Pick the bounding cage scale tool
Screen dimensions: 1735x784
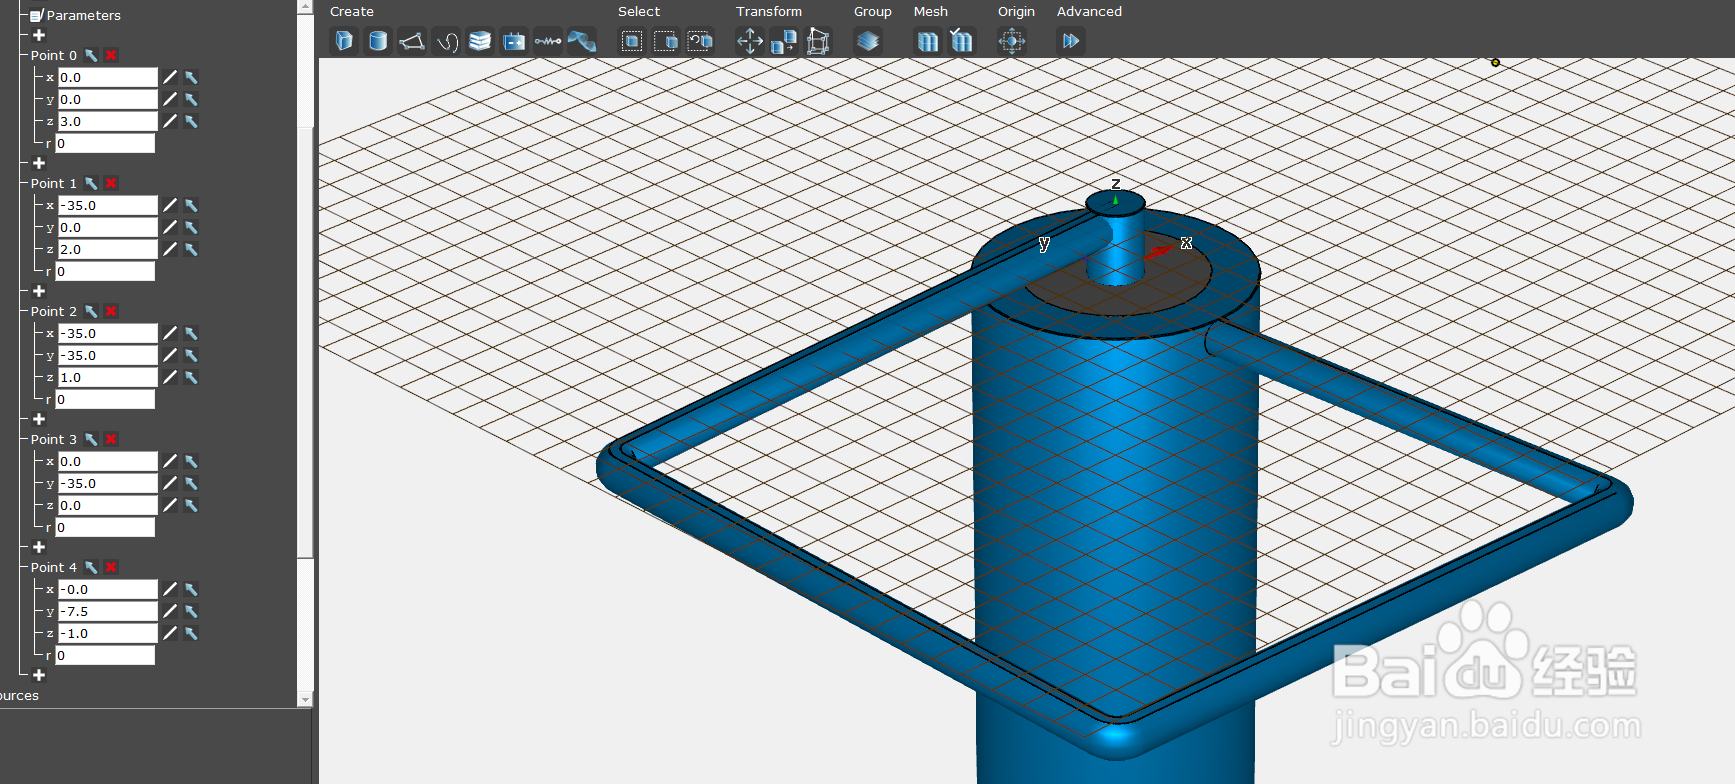(x=818, y=41)
